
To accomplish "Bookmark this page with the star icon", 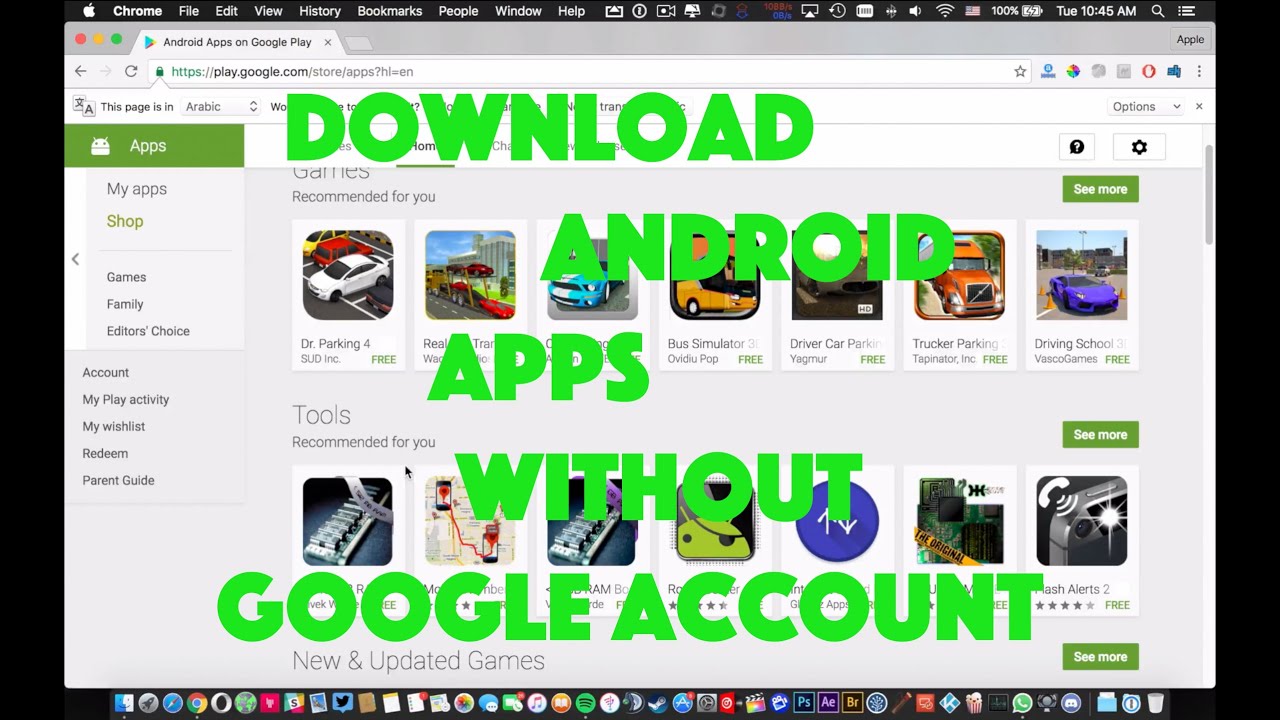I will [1020, 71].
